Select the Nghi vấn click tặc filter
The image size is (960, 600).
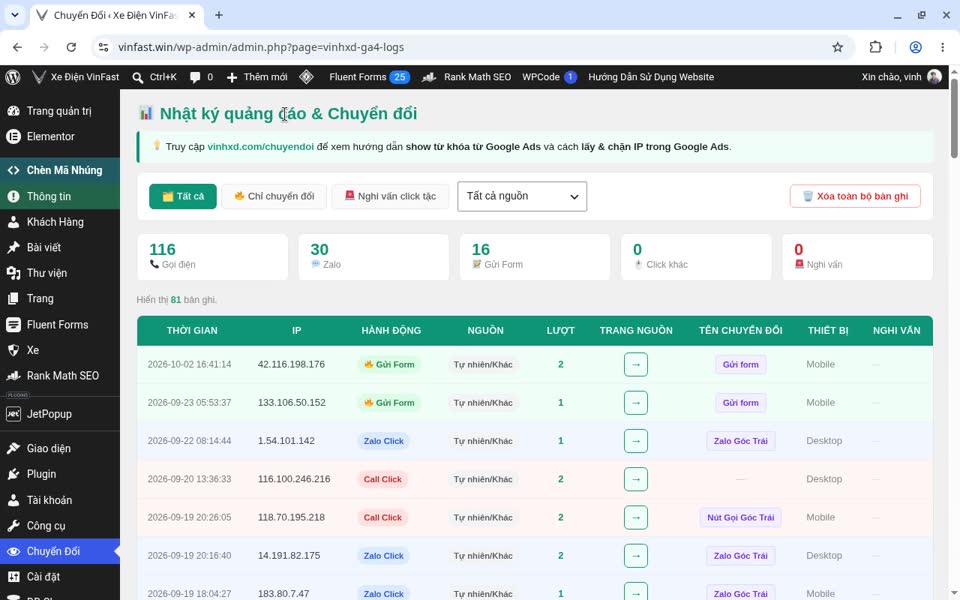390,197
